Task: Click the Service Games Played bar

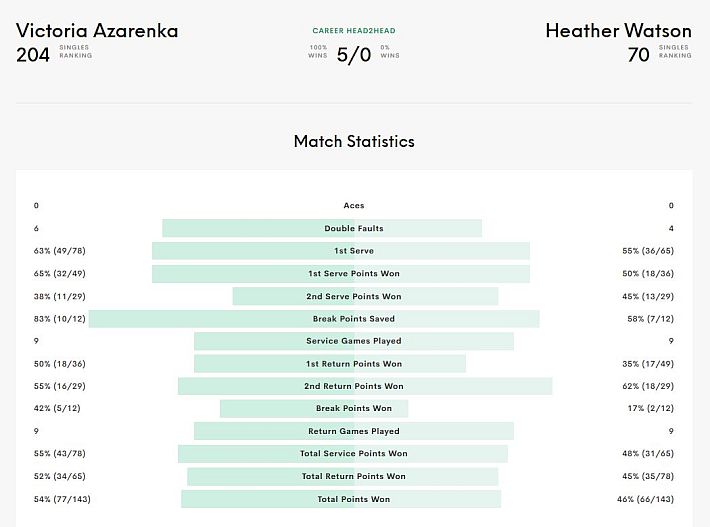Action: click(x=354, y=341)
